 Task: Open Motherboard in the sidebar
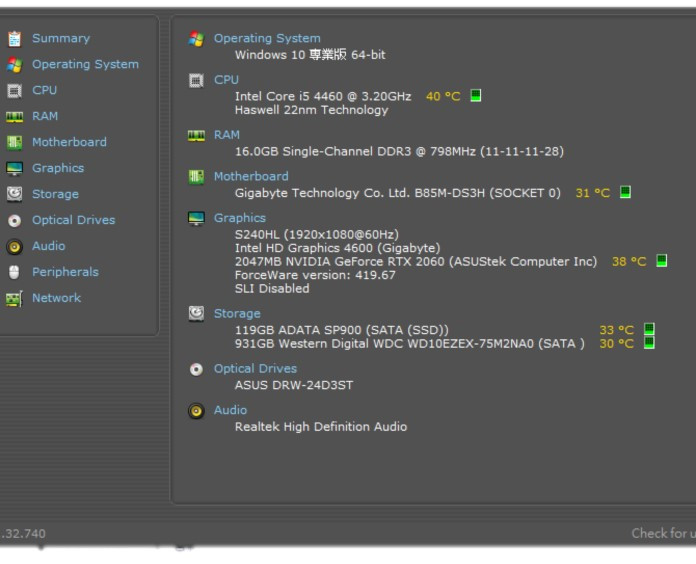pos(69,142)
